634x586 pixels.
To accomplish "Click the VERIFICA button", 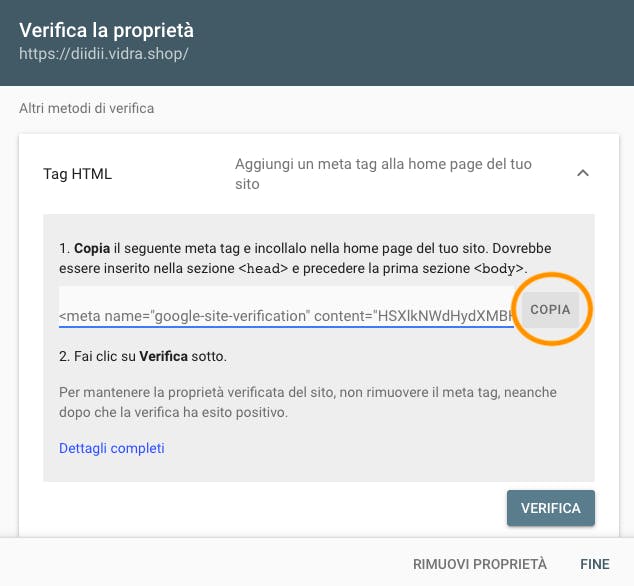I will [x=551, y=508].
